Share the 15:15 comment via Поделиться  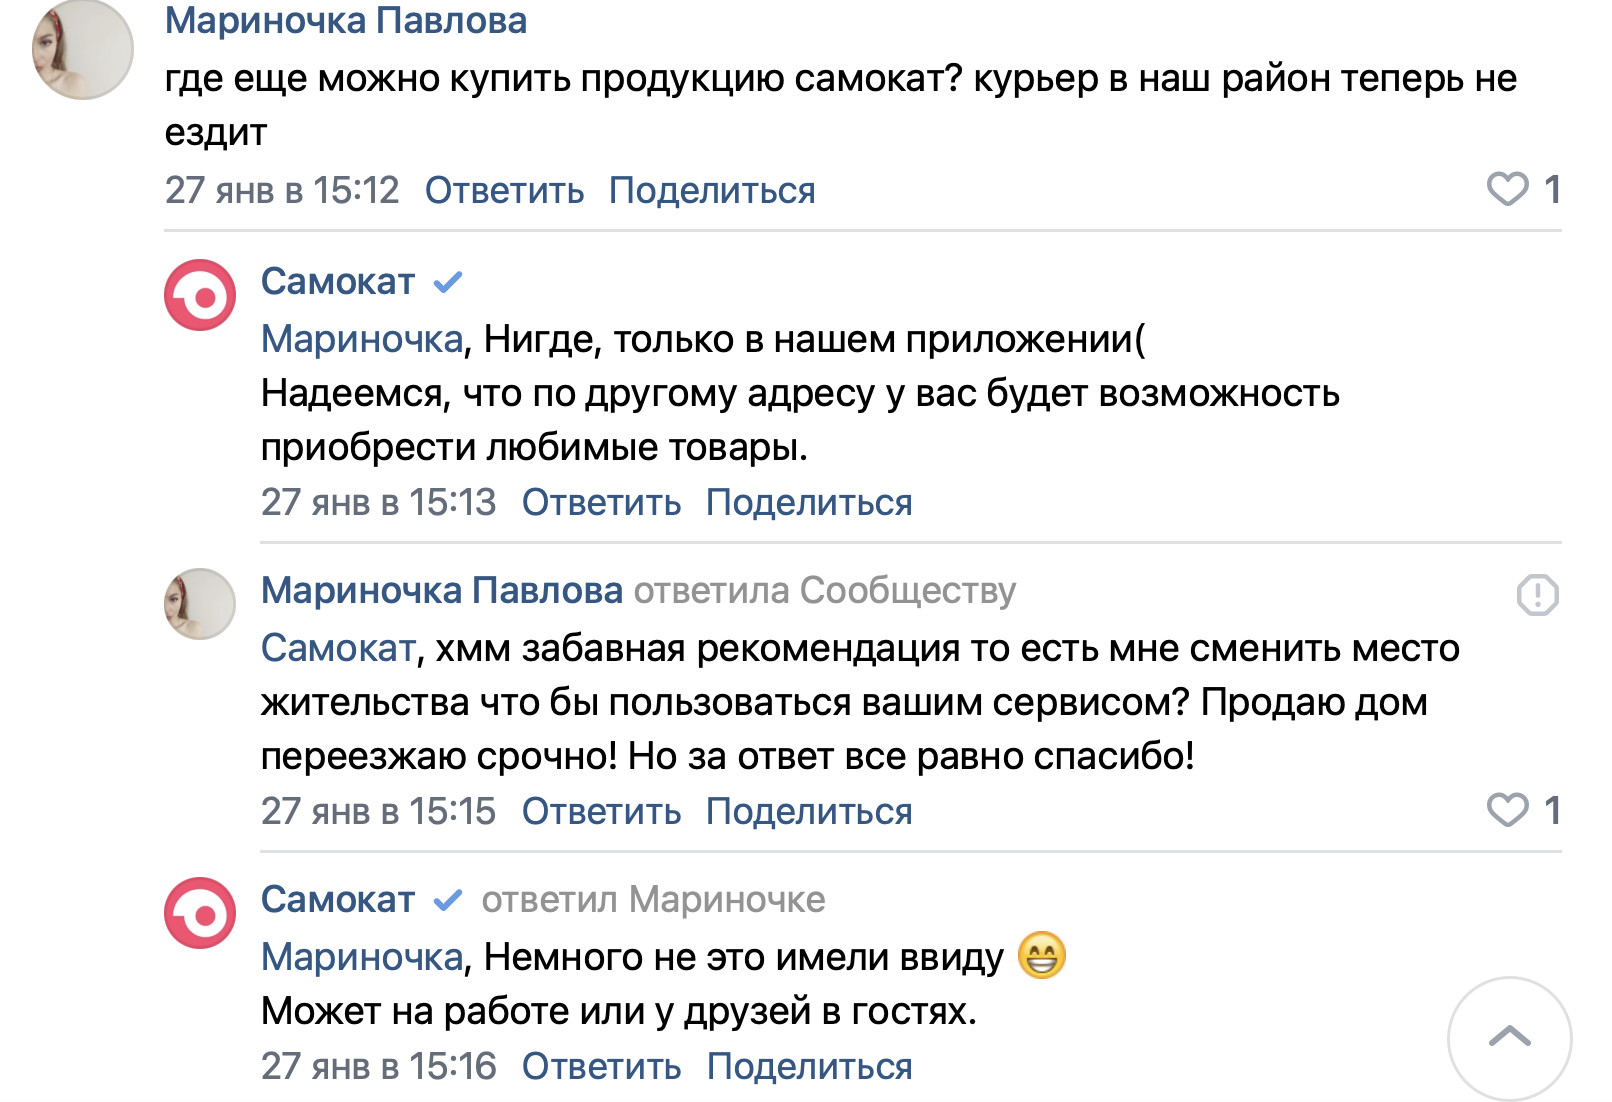coord(809,811)
